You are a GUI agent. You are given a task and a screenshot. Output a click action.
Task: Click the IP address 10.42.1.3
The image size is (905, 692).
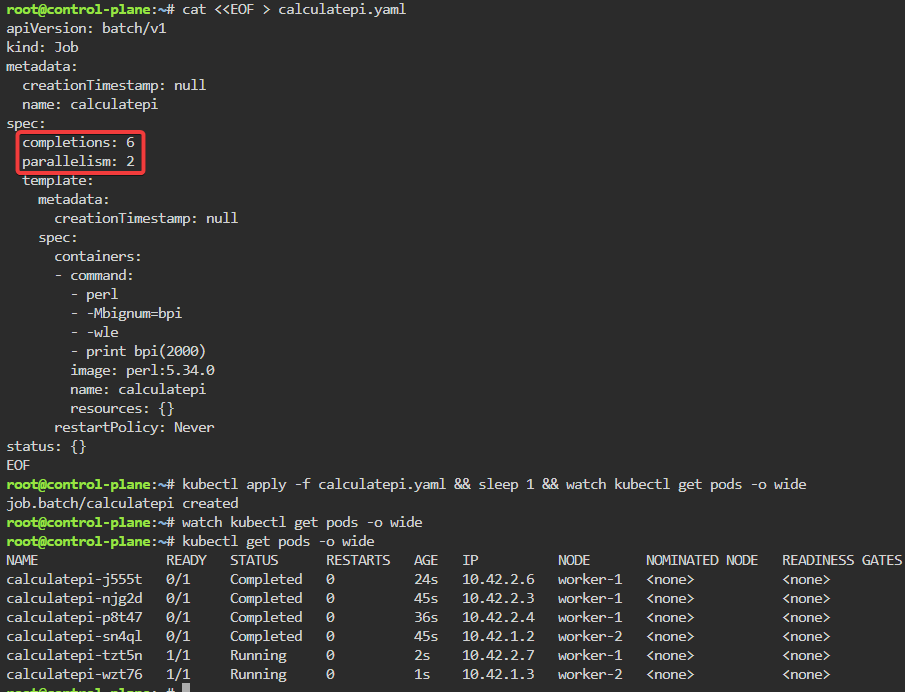pos(497,675)
